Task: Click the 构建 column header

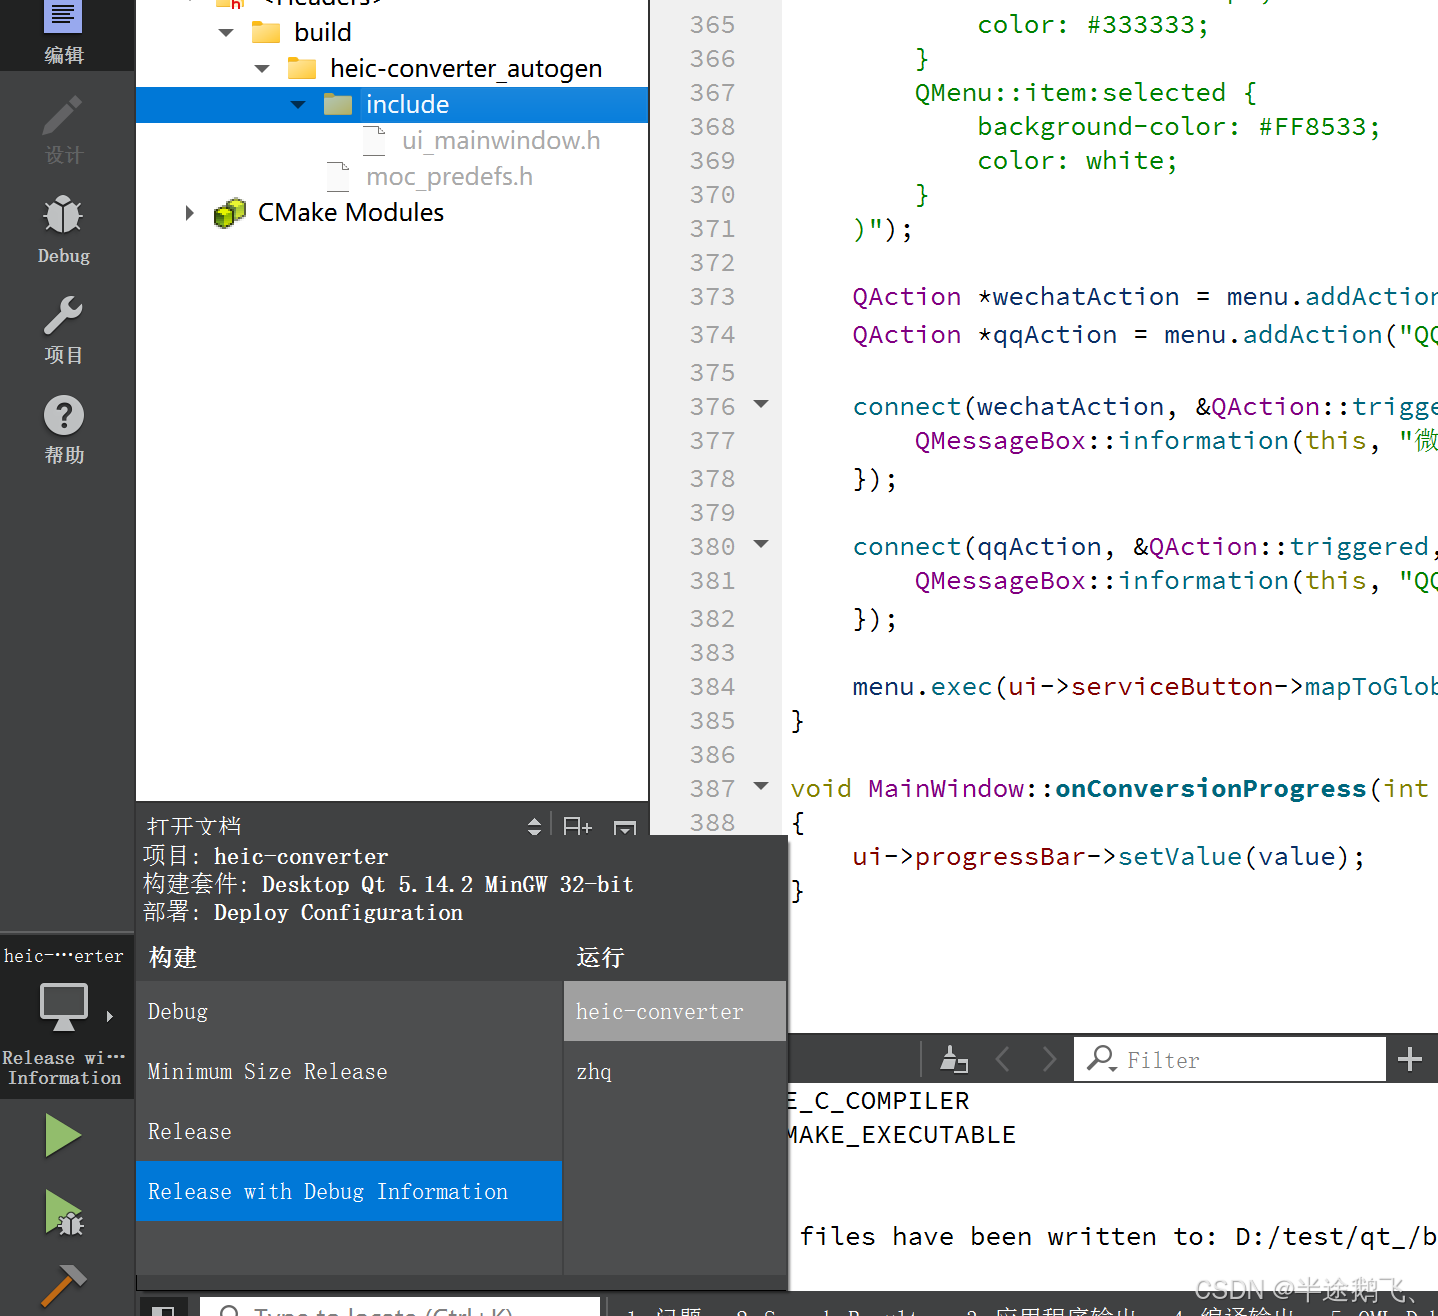Action: [x=173, y=957]
